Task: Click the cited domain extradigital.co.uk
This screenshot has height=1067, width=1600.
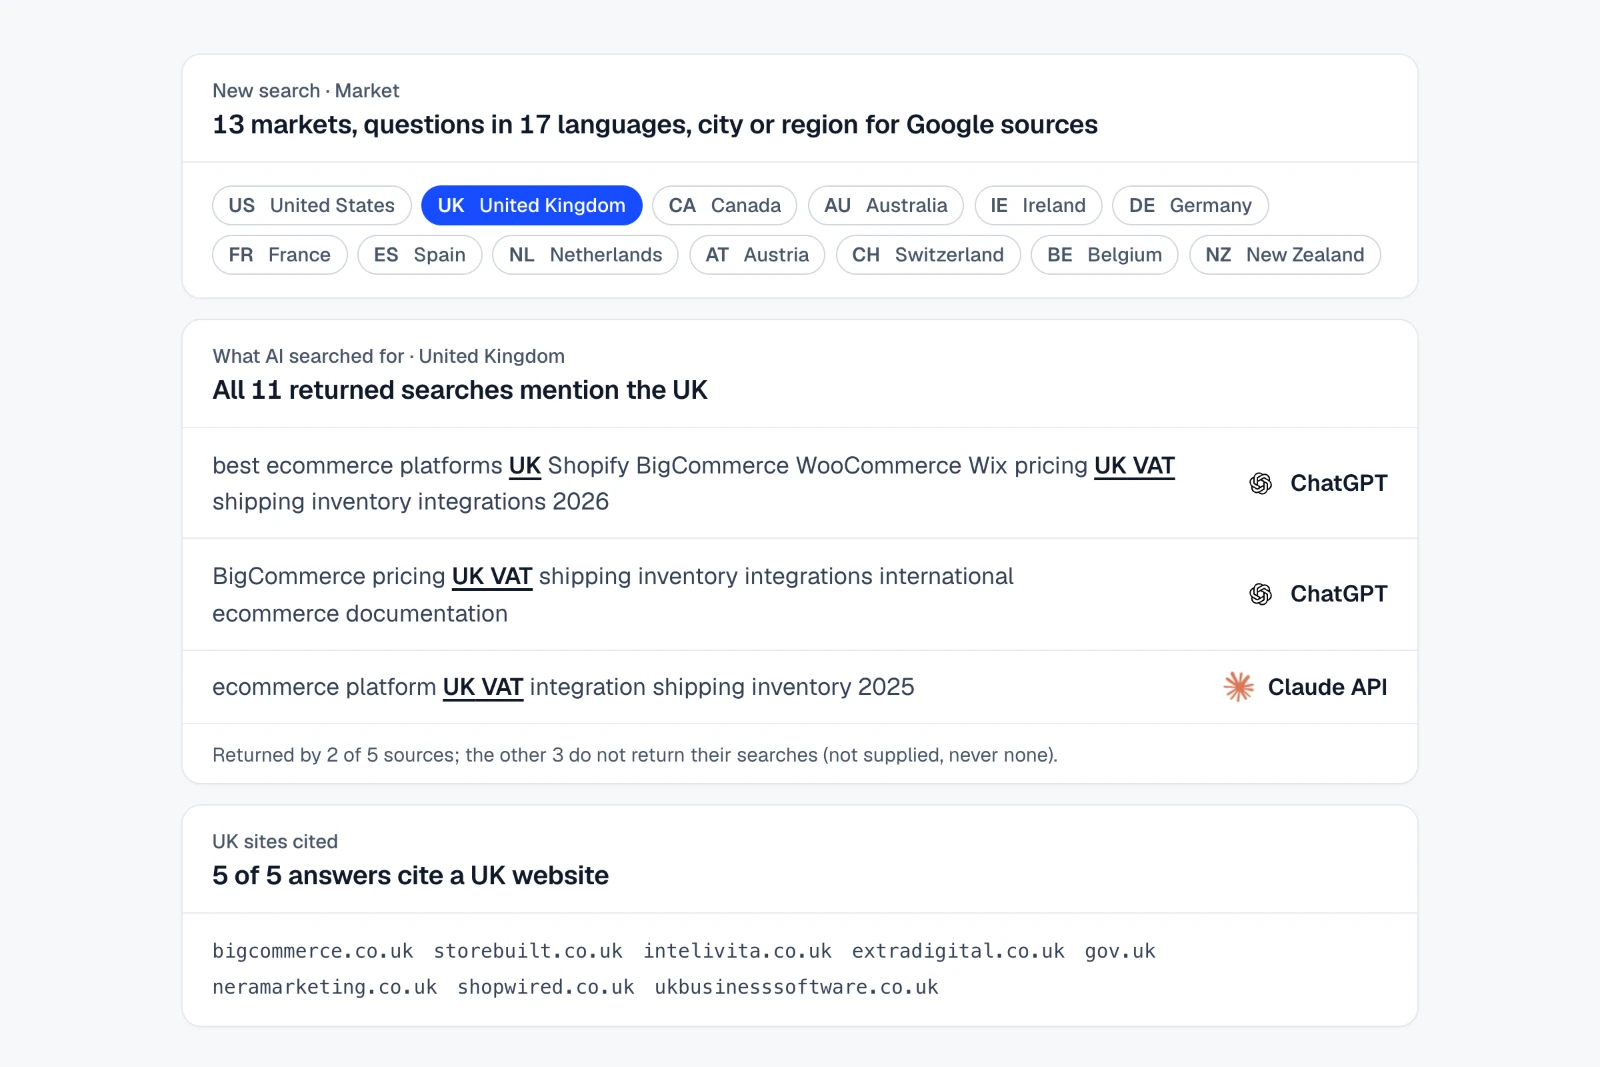Action: click(958, 951)
